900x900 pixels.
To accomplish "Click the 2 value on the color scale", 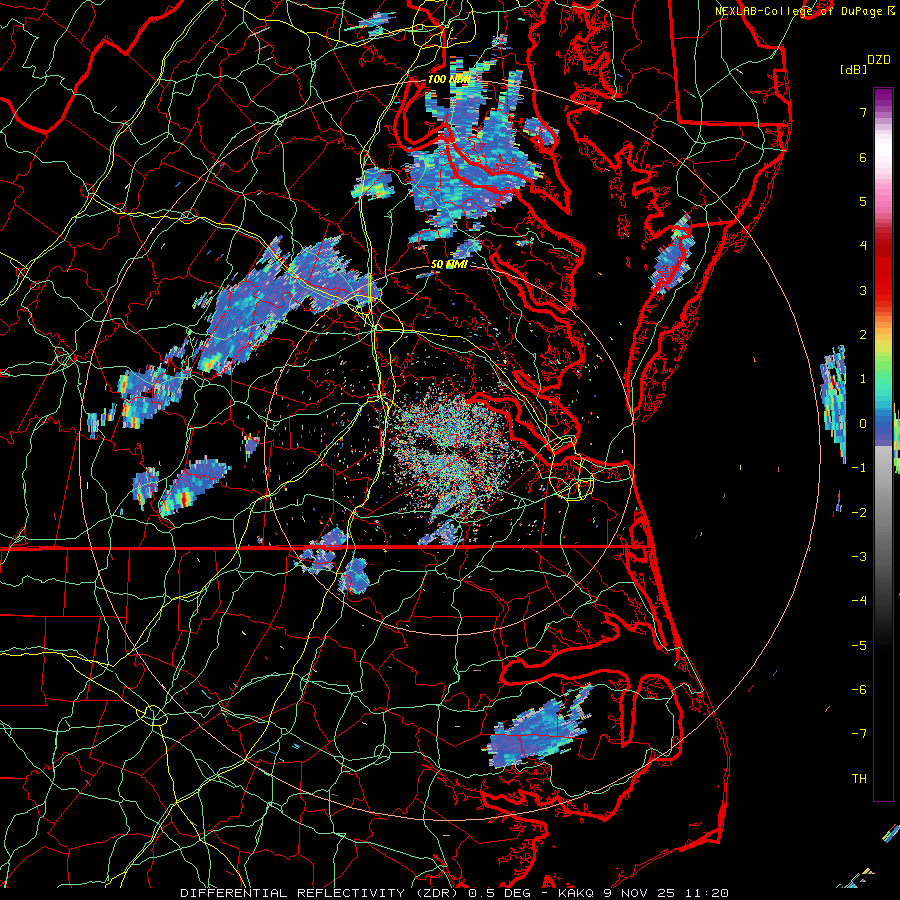I will tap(863, 335).
